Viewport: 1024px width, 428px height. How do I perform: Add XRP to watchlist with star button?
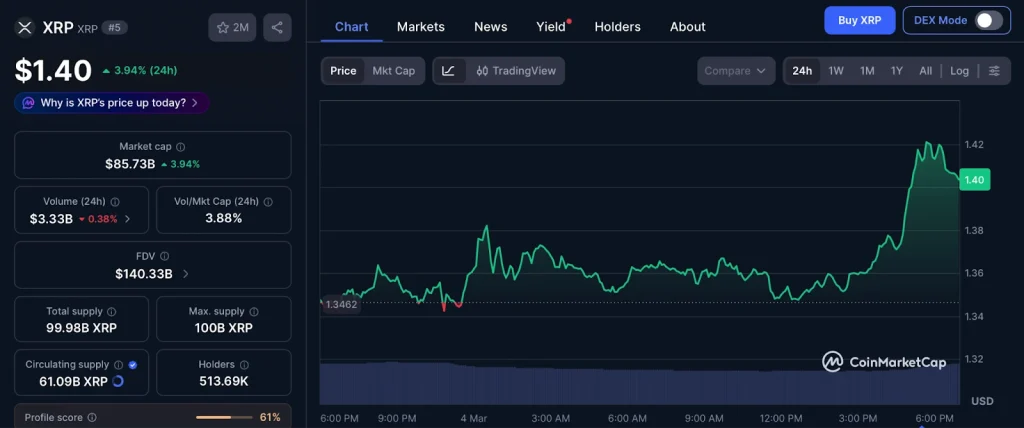[232, 27]
